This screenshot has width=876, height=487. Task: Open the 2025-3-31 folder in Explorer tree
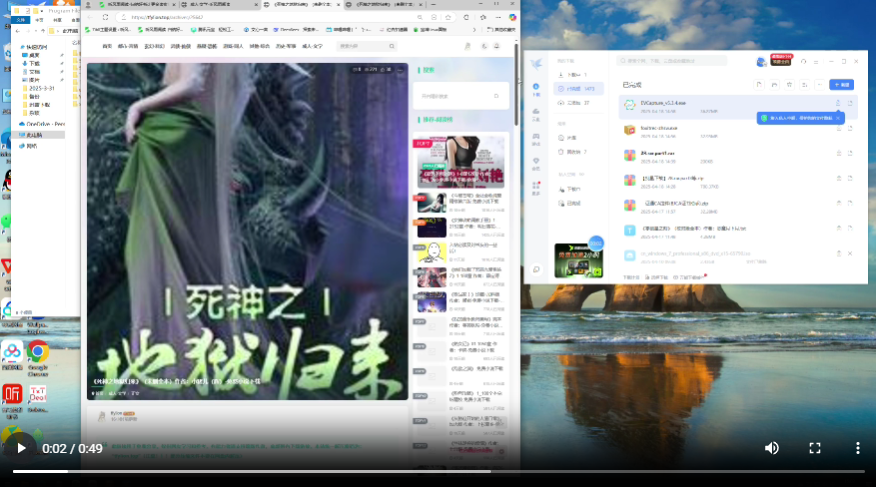42,88
